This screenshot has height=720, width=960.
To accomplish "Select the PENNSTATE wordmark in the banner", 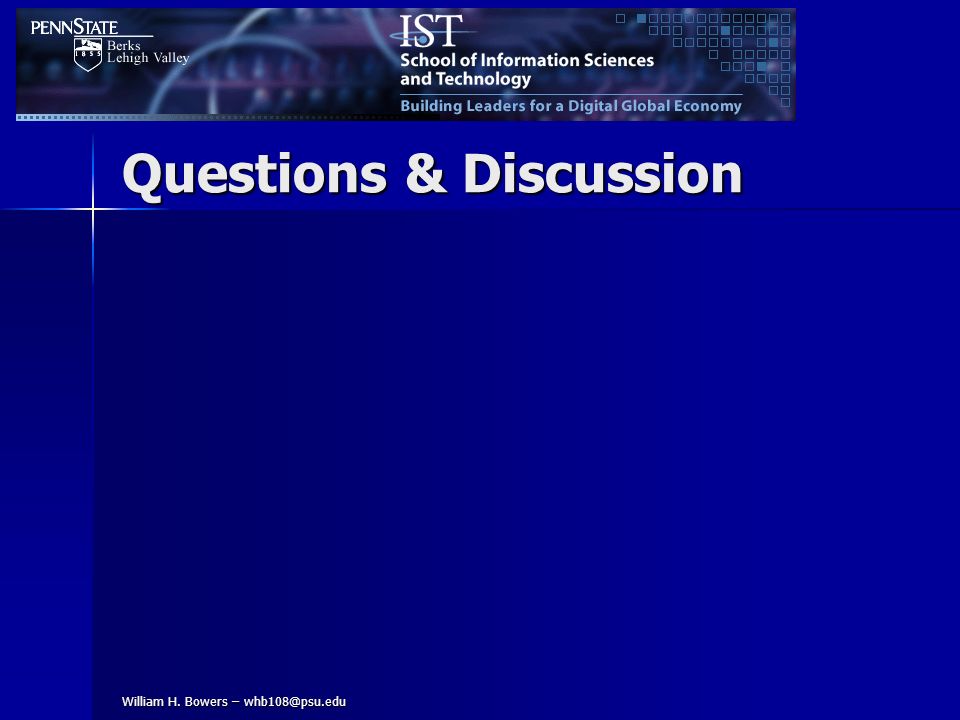I will coord(74,27).
